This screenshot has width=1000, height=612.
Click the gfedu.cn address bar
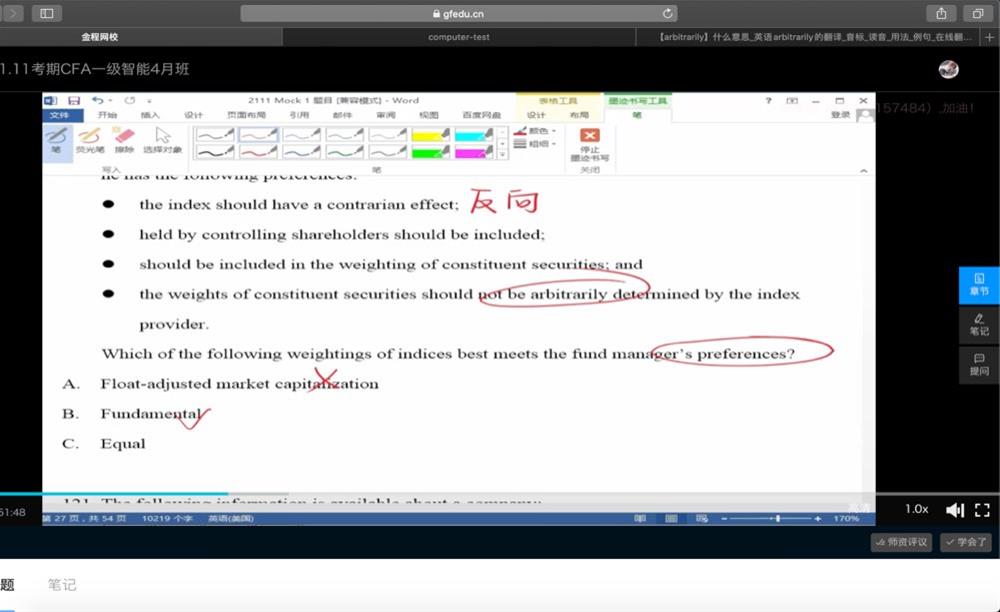pyautogui.click(x=458, y=13)
